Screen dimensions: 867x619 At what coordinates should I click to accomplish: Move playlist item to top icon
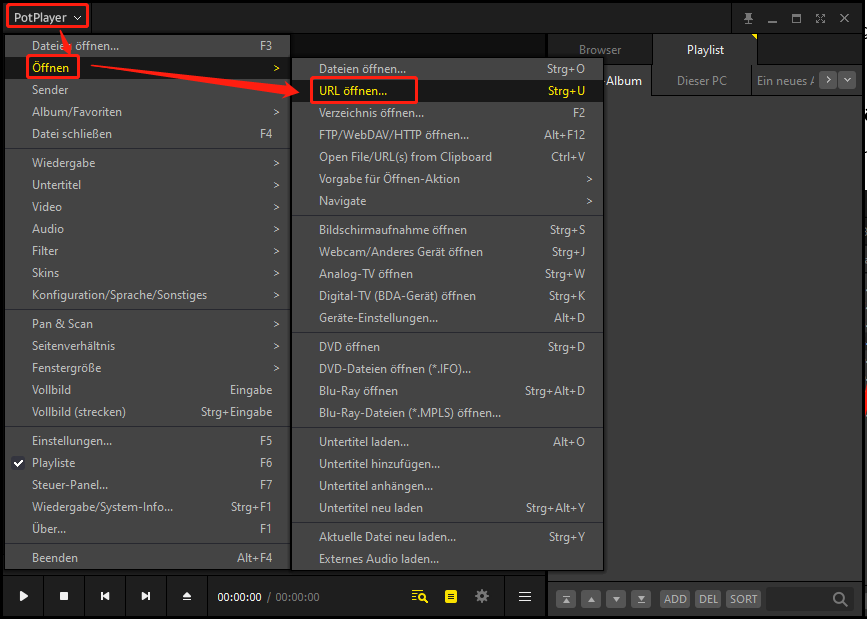coord(566,599)
